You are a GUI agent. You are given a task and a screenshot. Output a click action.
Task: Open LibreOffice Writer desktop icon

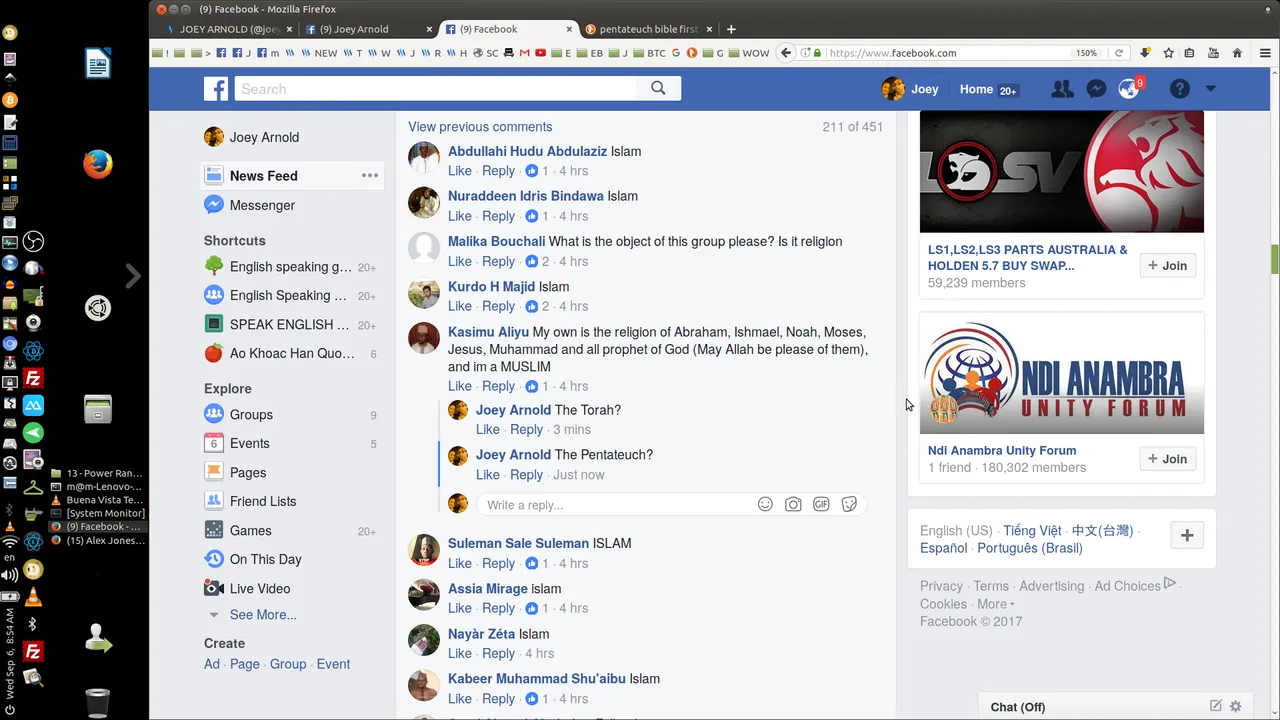[x=98, y=64]
